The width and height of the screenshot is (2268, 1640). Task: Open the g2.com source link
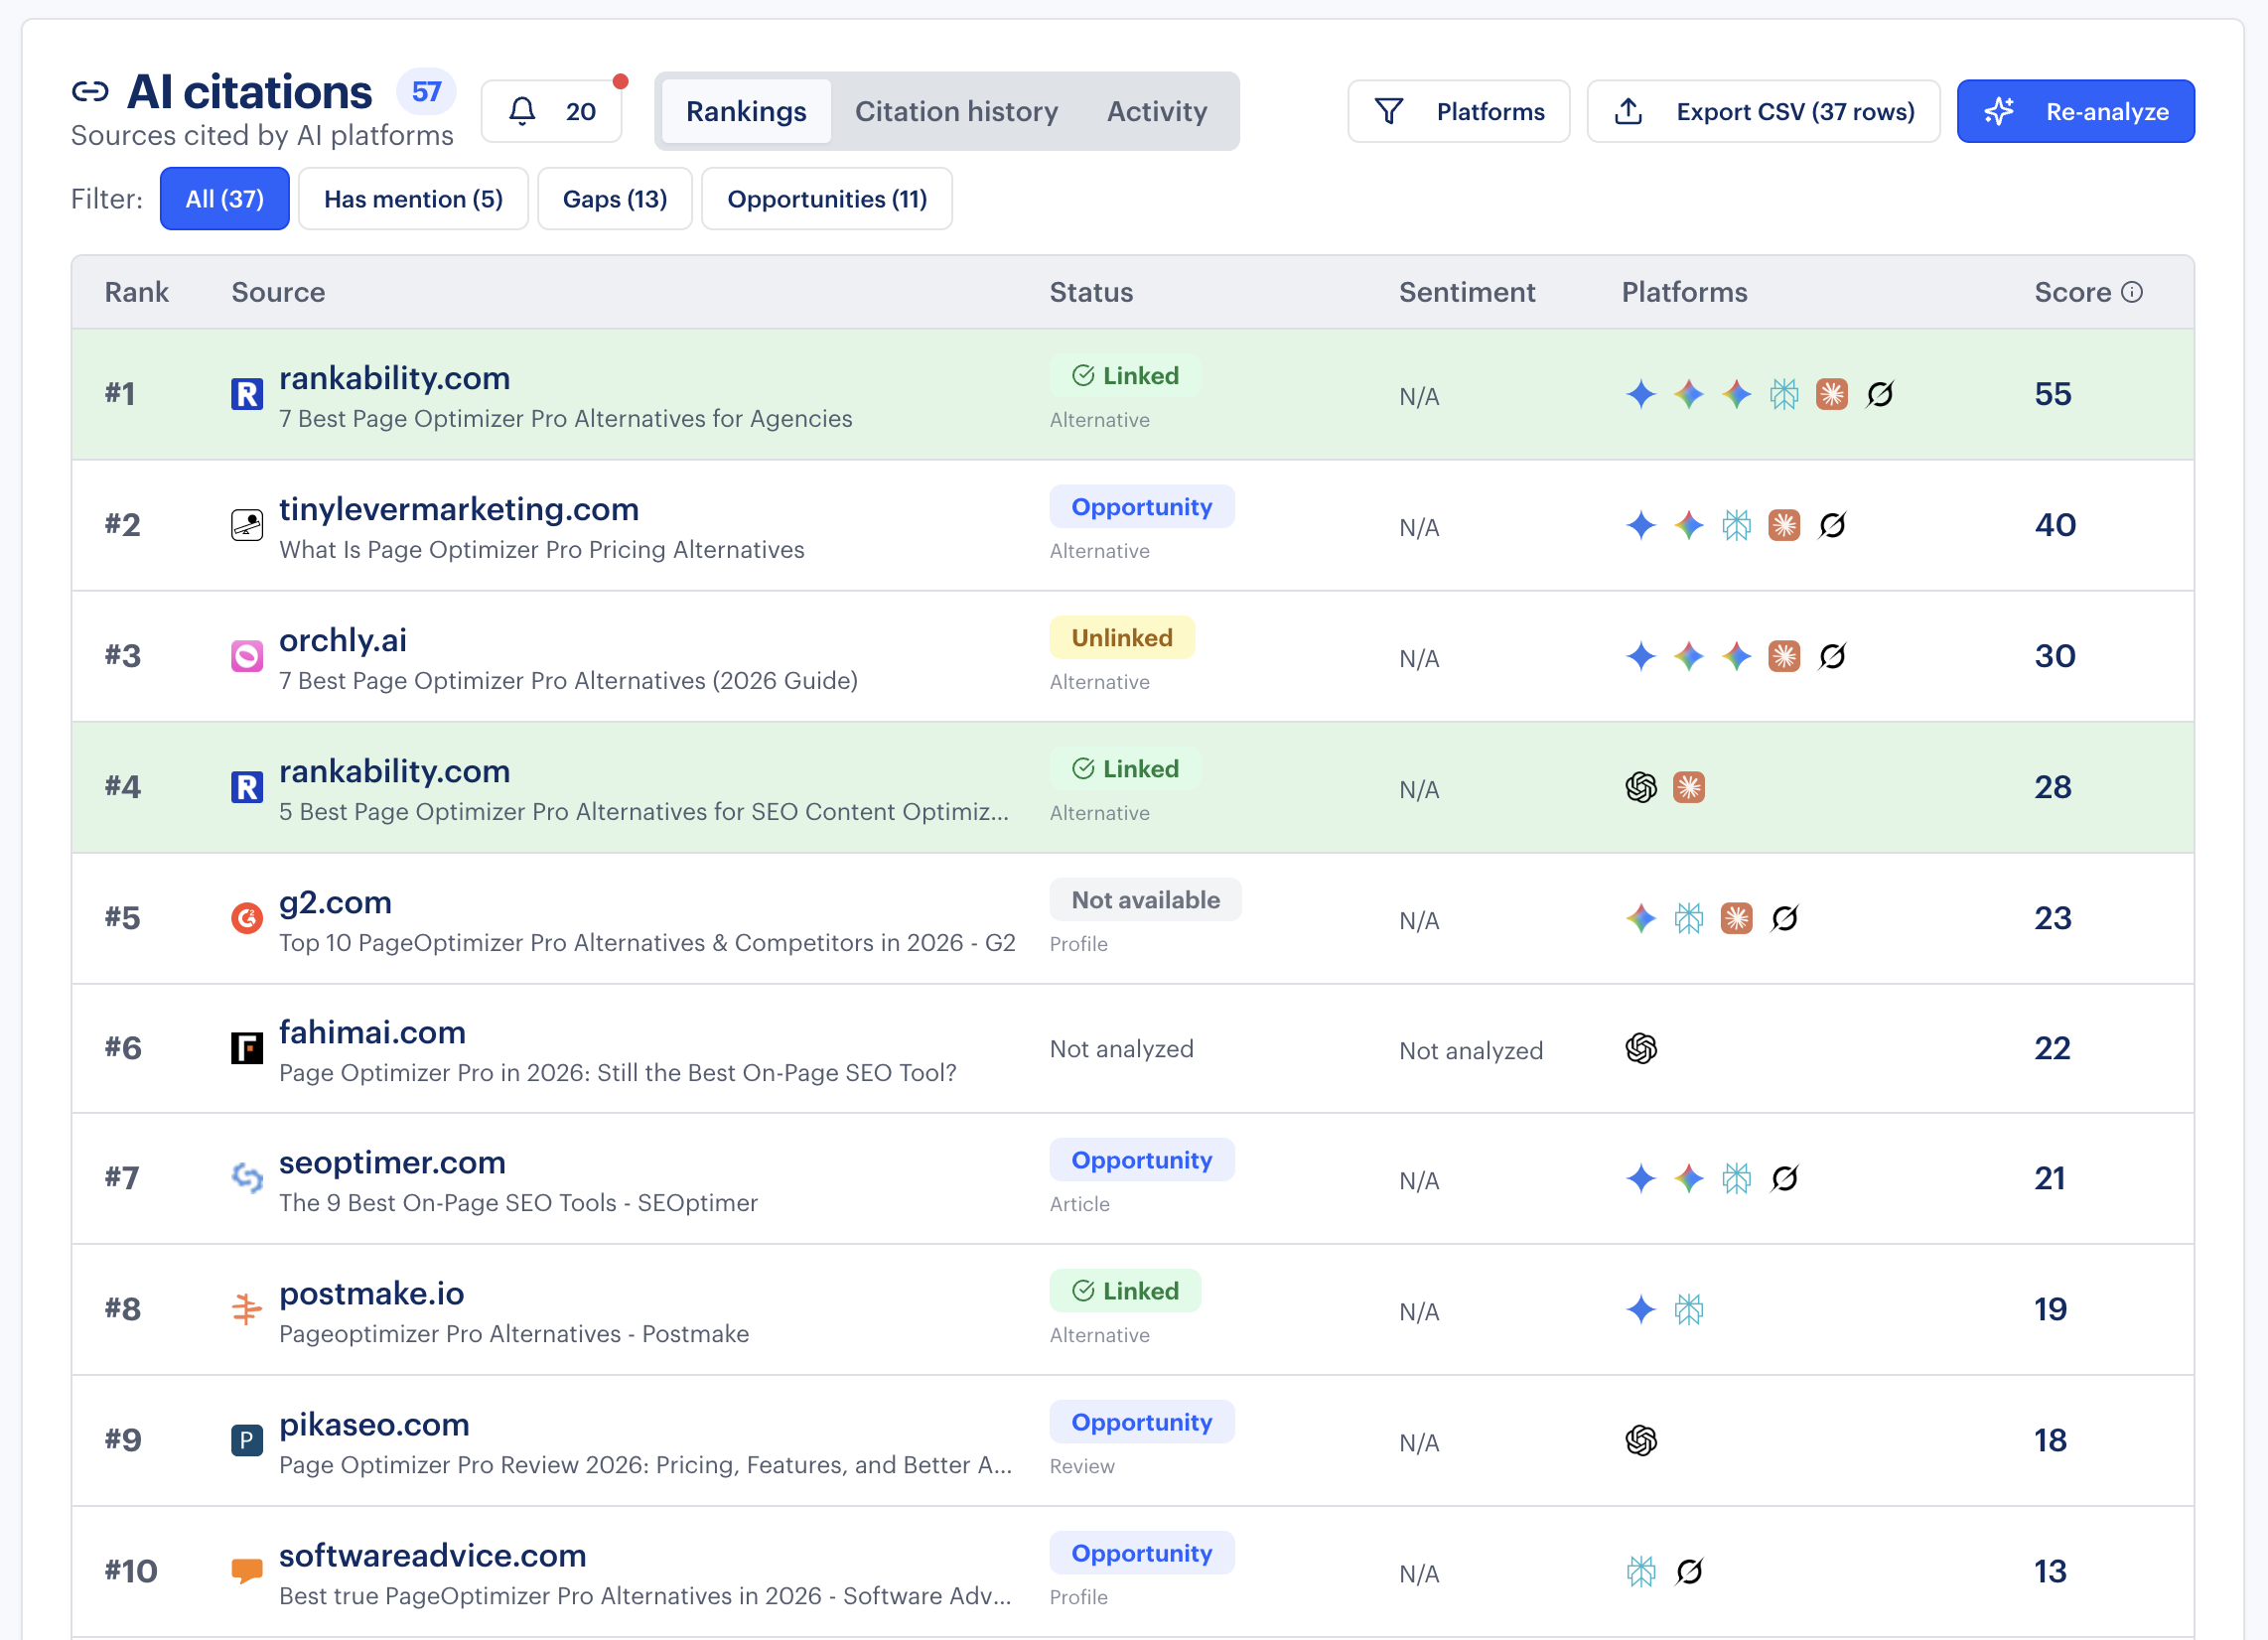coord(336,902)
